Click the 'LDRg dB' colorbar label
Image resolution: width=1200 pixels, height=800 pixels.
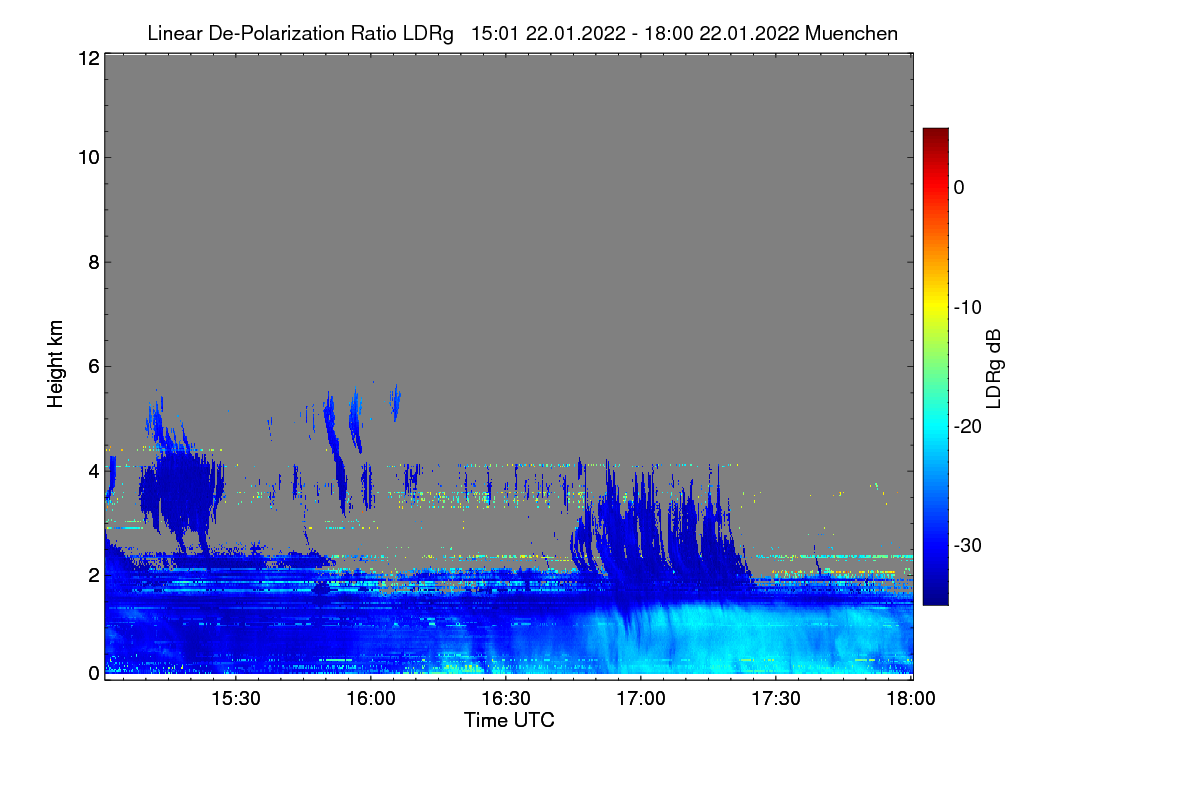coord(992,368)
